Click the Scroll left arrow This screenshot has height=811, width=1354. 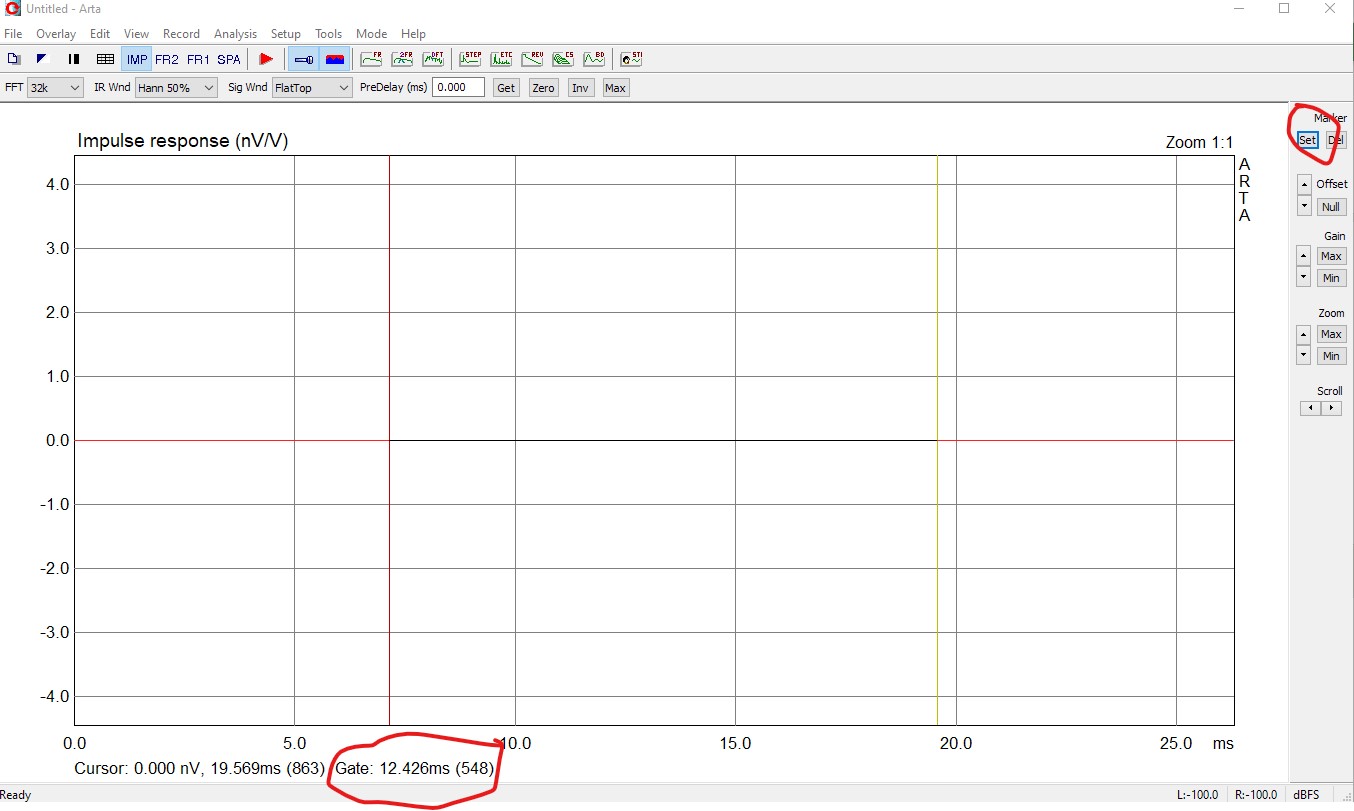point(1310,408)
